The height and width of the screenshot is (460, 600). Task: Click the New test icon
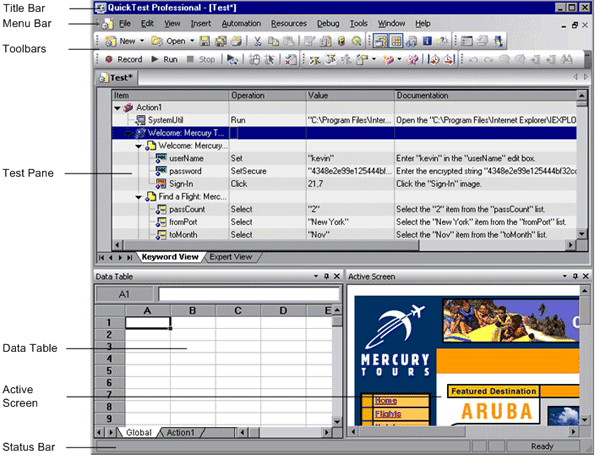[111, 41]
